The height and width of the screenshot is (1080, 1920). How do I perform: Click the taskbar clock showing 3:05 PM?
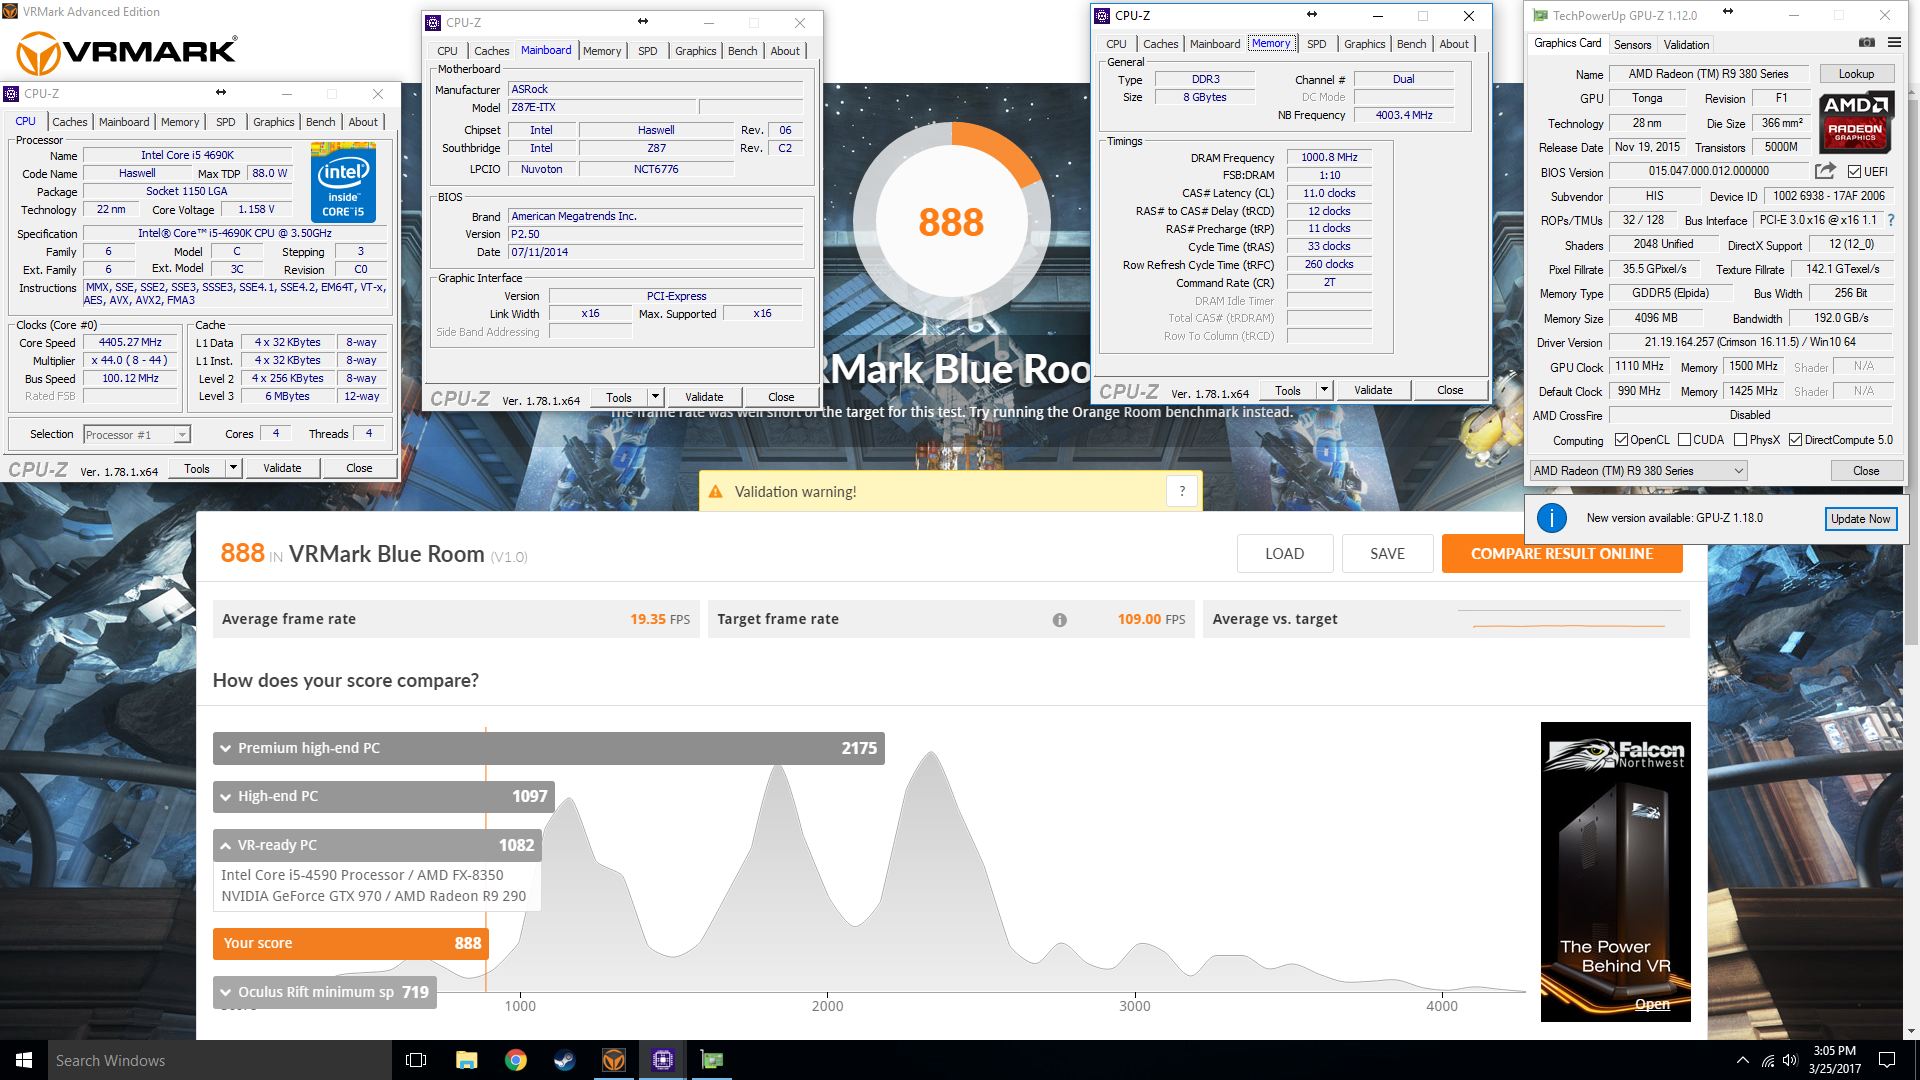coord(1834,1060)
